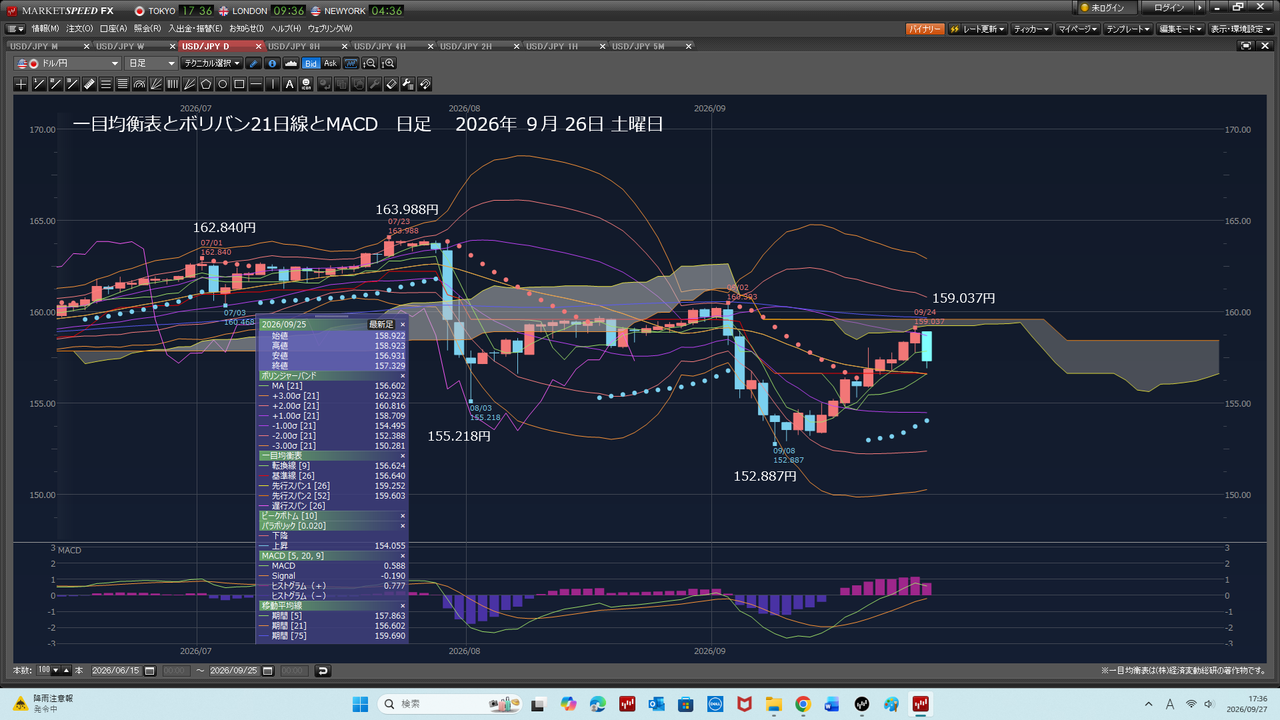Viewport: 1280px width, 720px height.
Task: Select the horizontal line drawing tool
Action: pyautogui.click(x=257, y=84)
